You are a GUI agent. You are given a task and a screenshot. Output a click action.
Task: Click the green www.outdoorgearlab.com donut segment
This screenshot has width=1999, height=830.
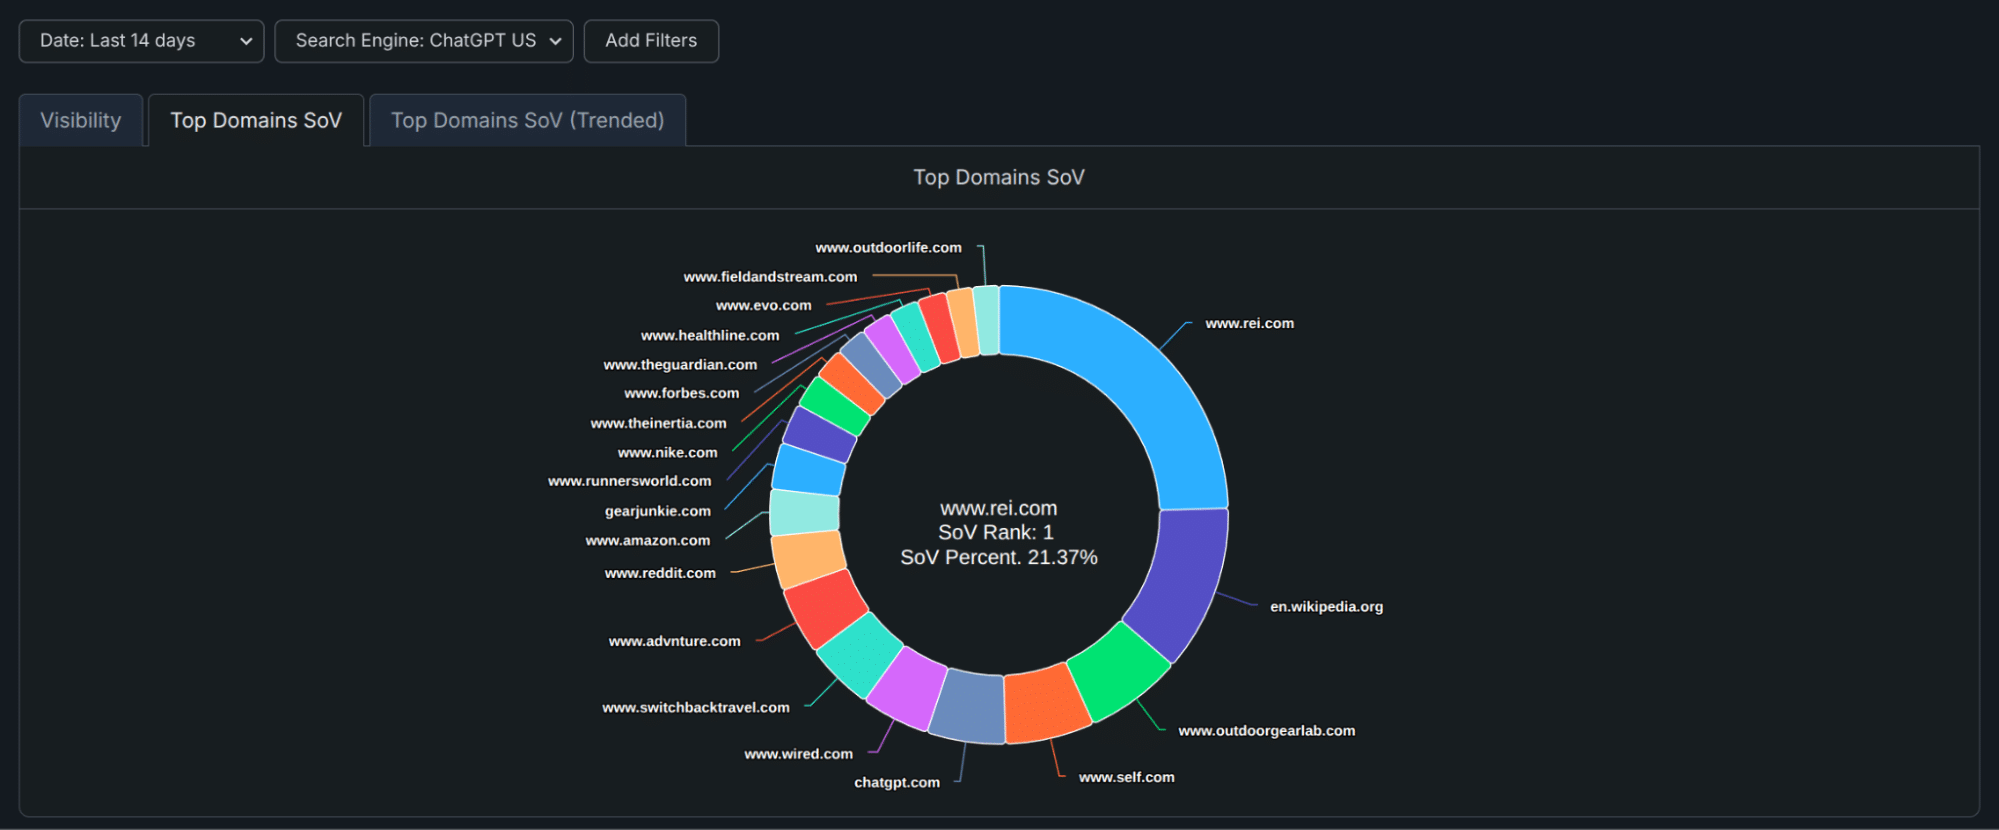1117,671
